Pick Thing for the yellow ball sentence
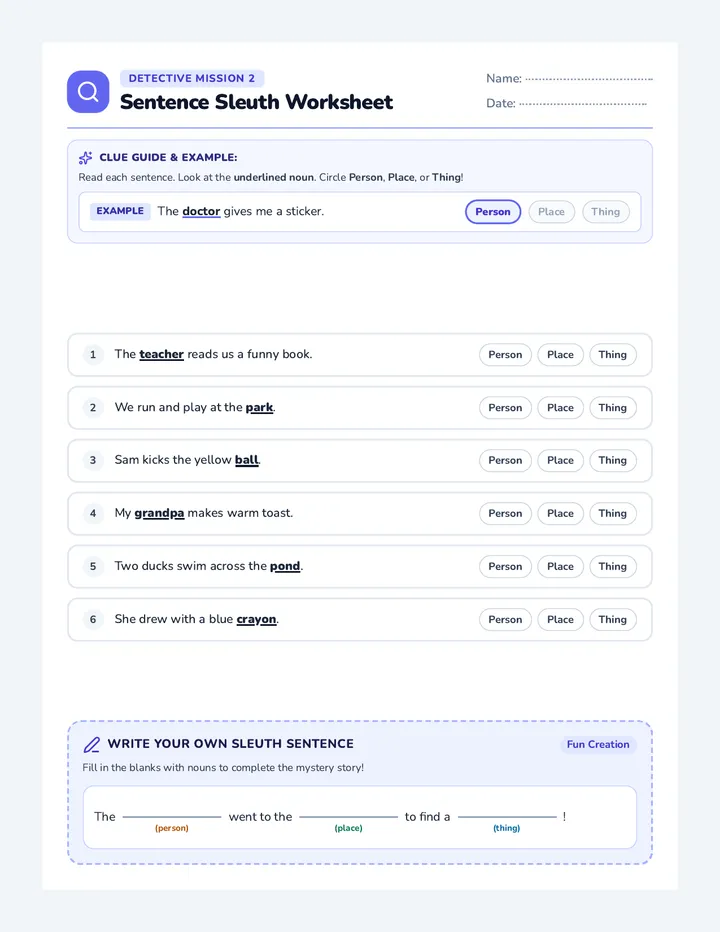This screenshot has height=932, width=720. coord(612,461)
